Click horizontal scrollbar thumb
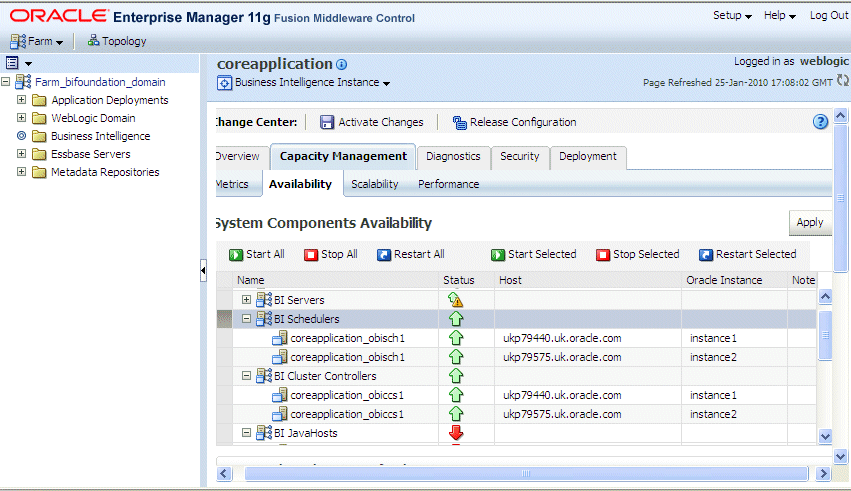This screenshot has width=851, height=491. pyautogui.click(x=526, y=474)
